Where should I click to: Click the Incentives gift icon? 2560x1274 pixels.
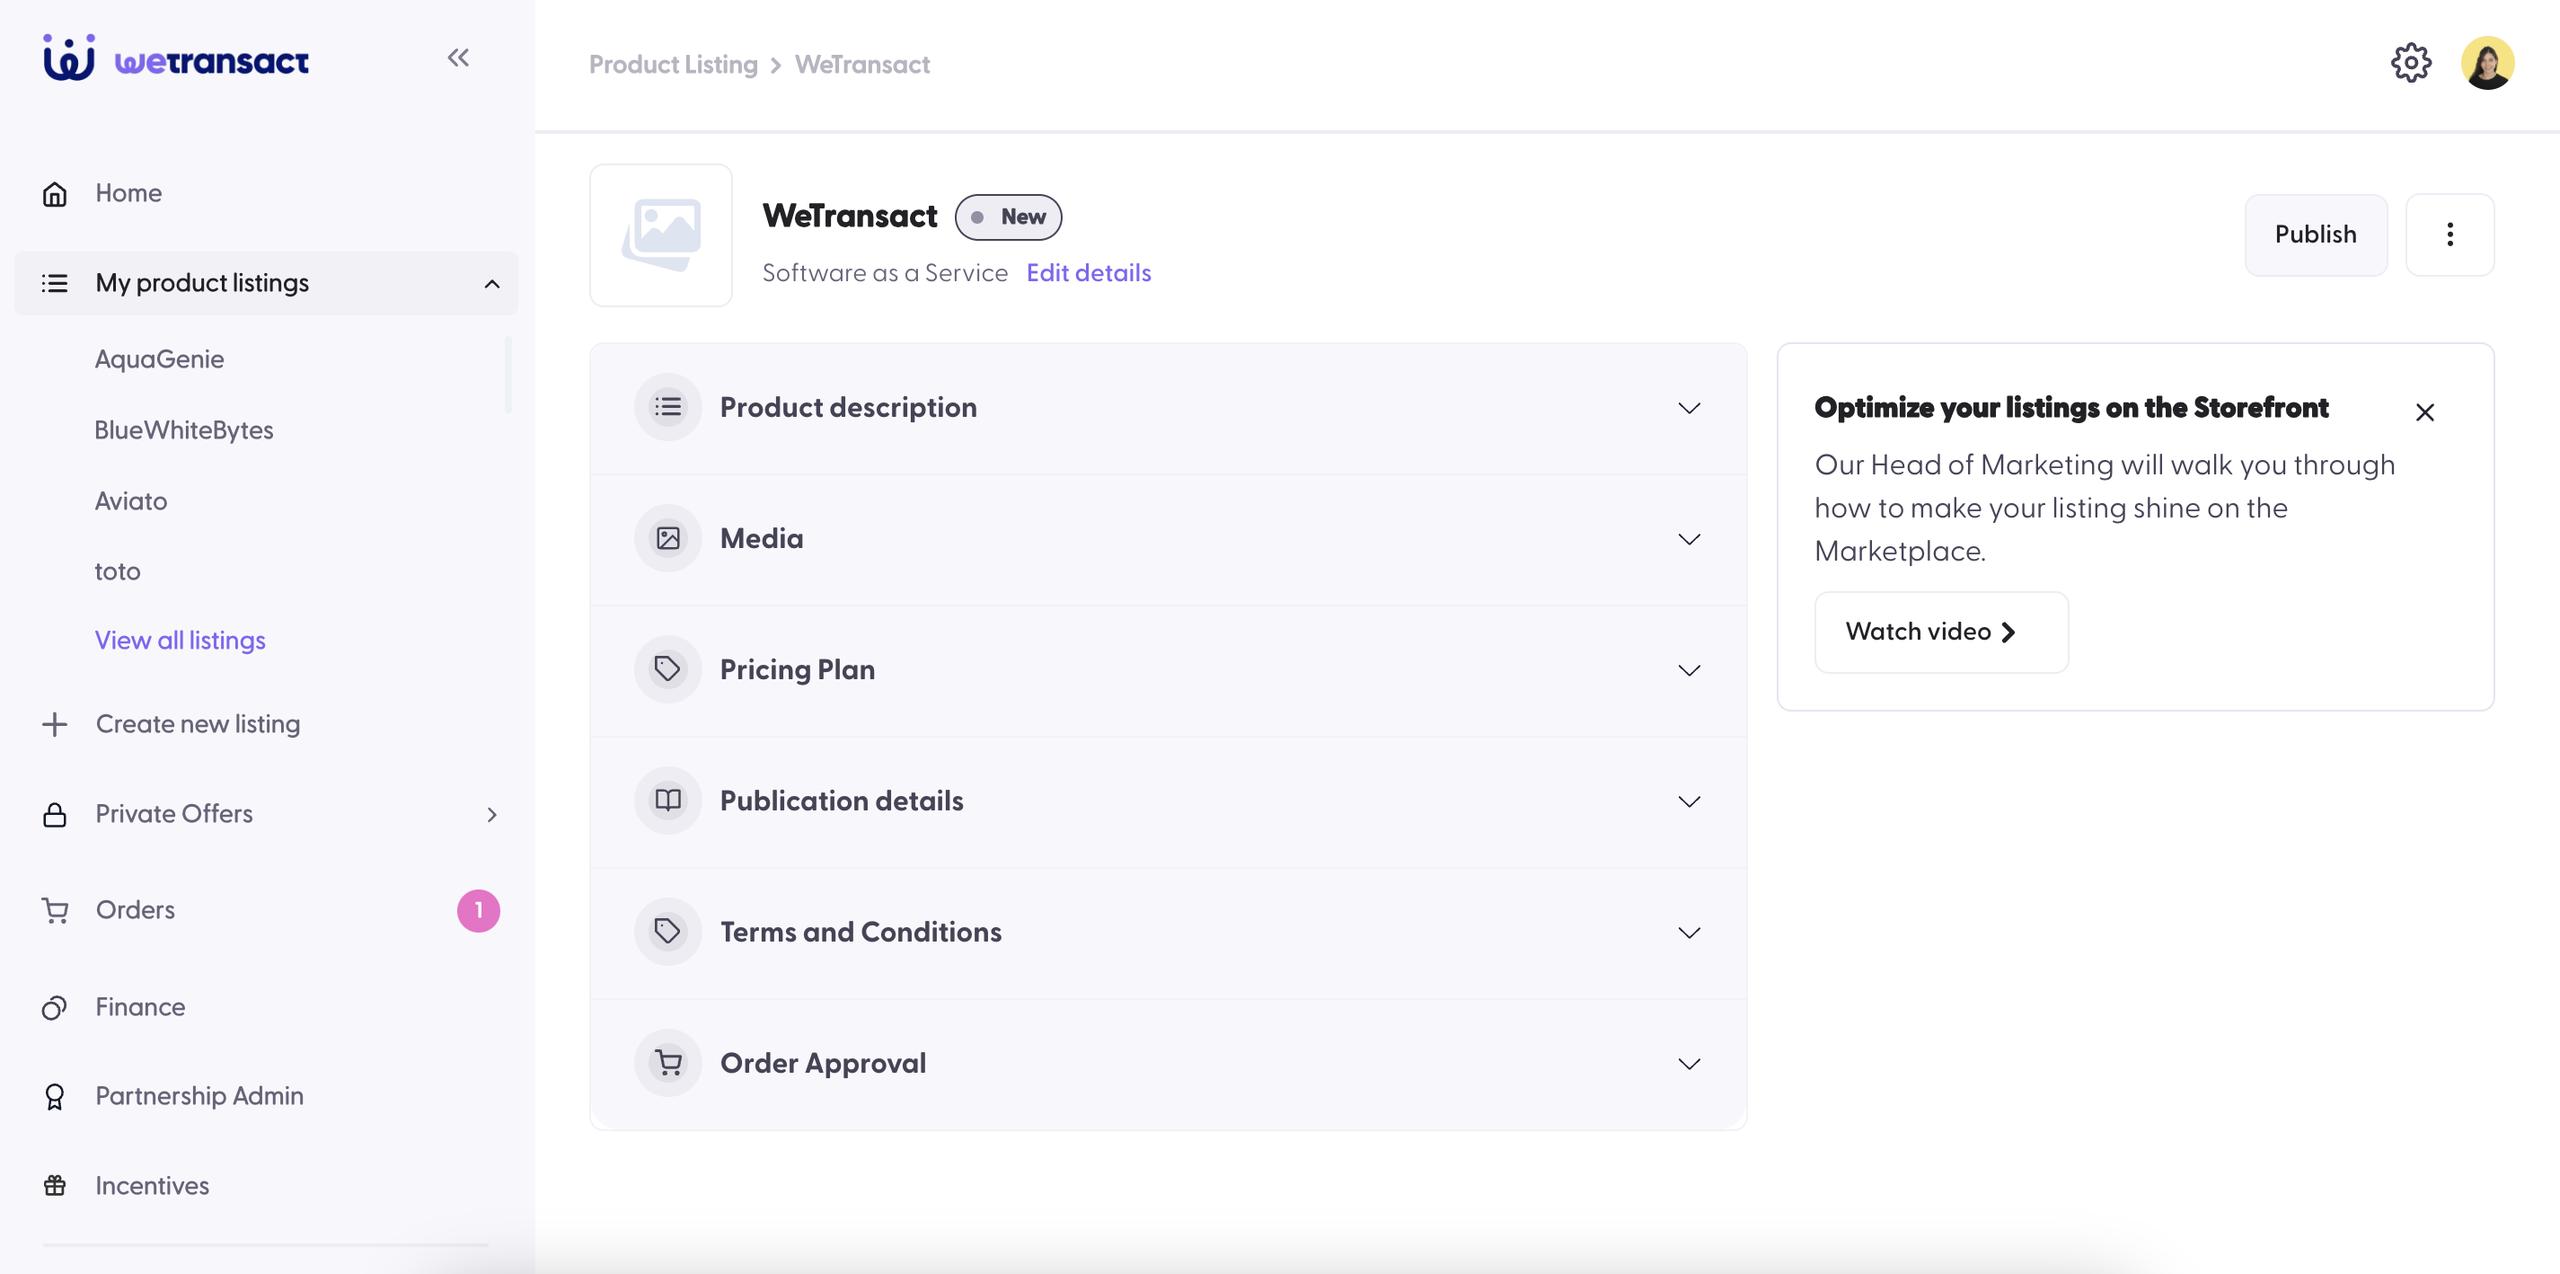(55, 1185)
